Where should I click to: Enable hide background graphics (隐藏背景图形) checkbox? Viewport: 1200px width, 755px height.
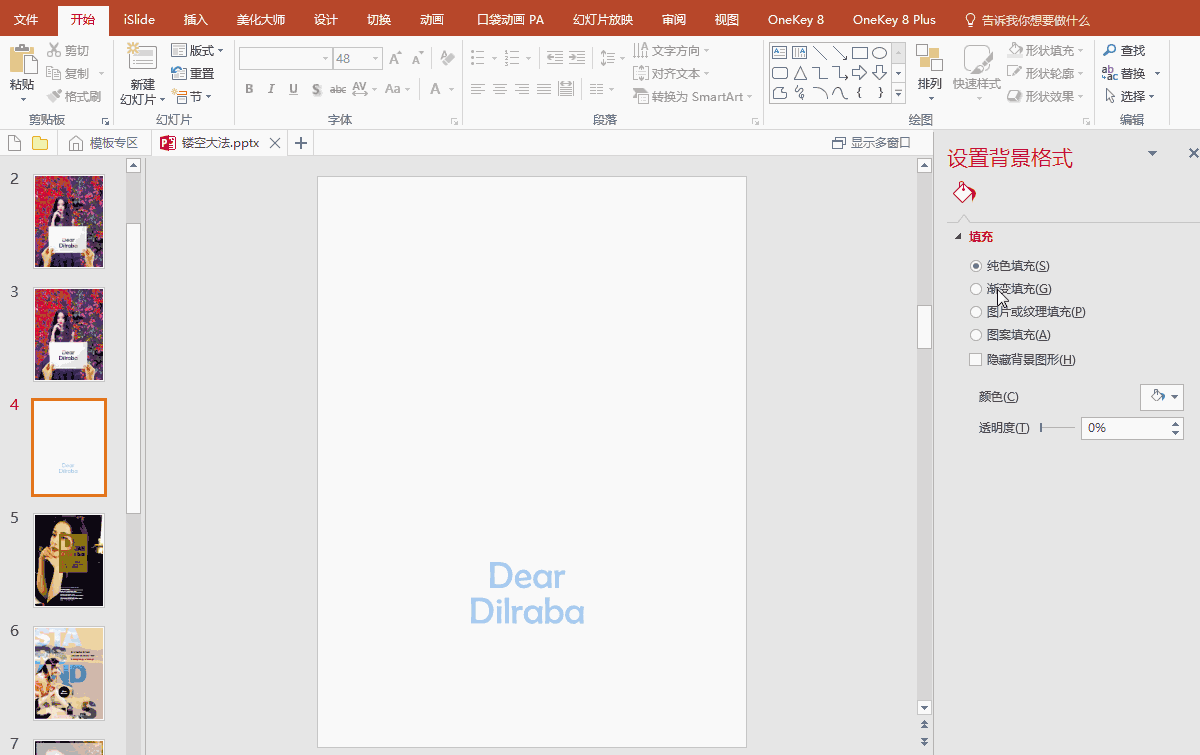pos(976,360)
